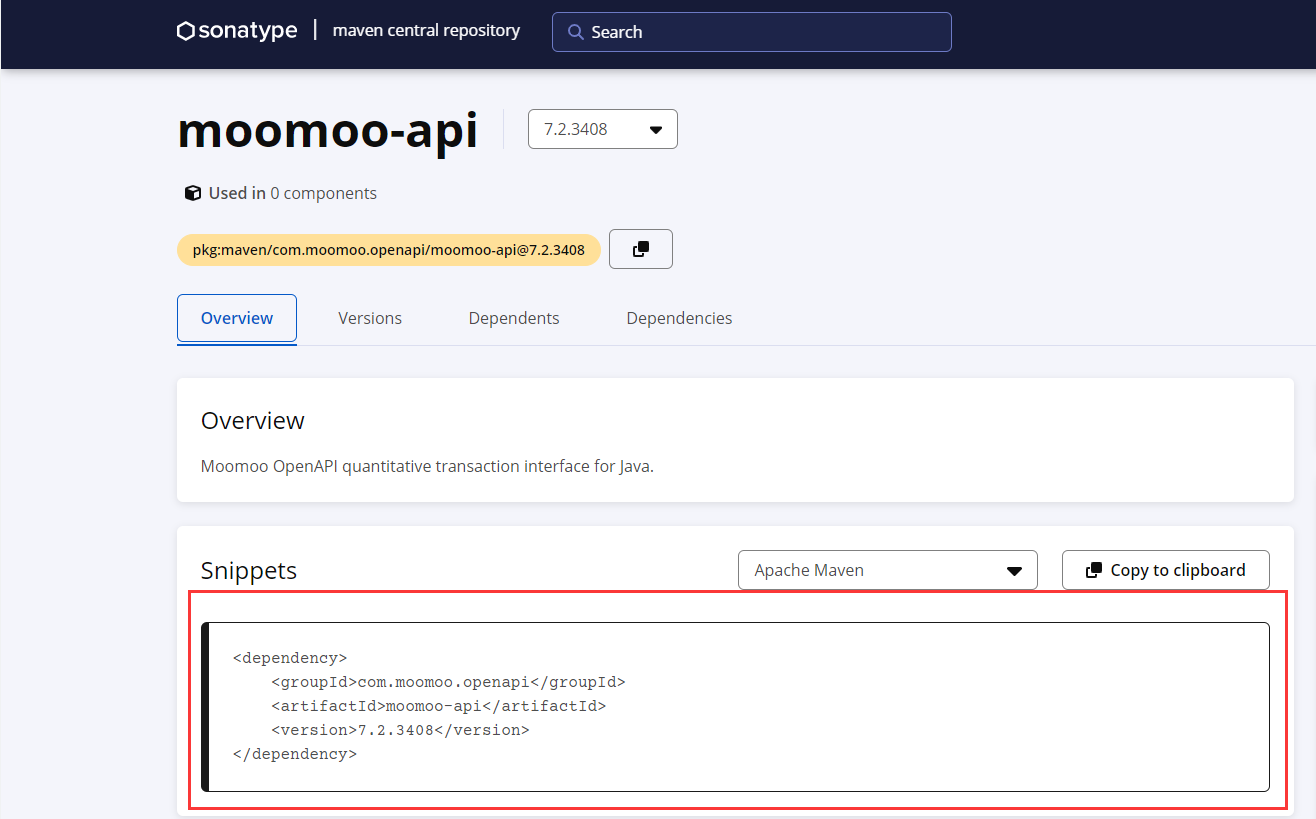The height and width of the screenshot is (819, 1316).
Task: Click inside the dependency XML snippet box
Action: (735, 706)
